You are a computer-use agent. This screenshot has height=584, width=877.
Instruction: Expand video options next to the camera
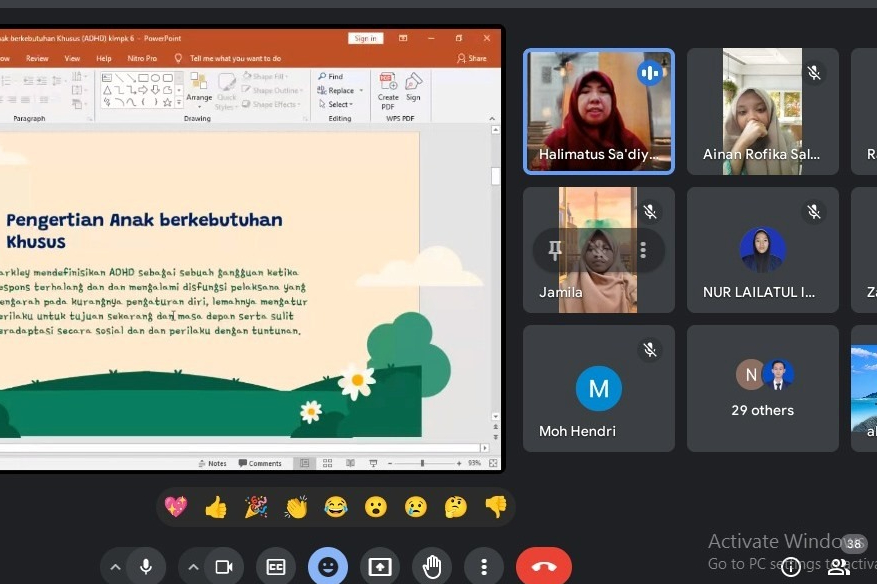[x=194, y=565]
